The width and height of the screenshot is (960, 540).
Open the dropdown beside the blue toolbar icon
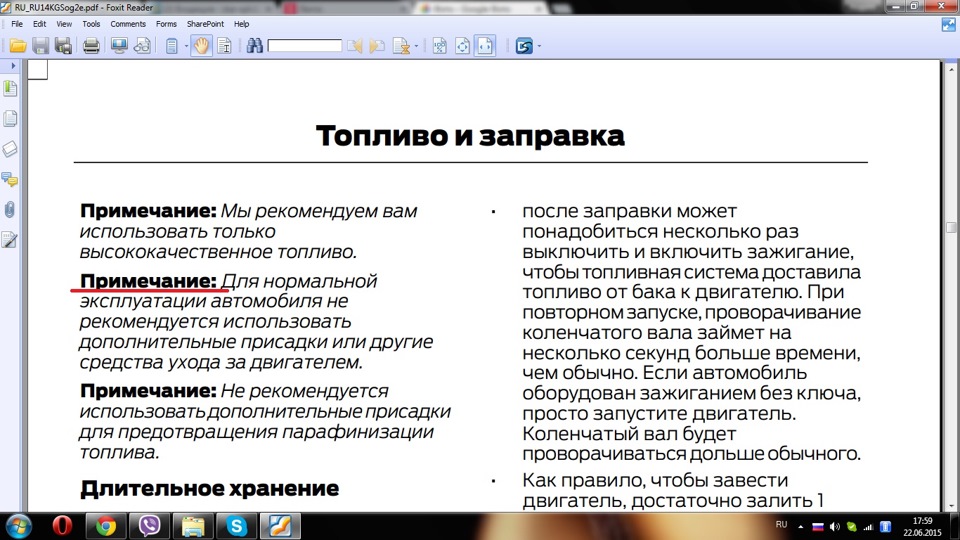pos(539,46)
